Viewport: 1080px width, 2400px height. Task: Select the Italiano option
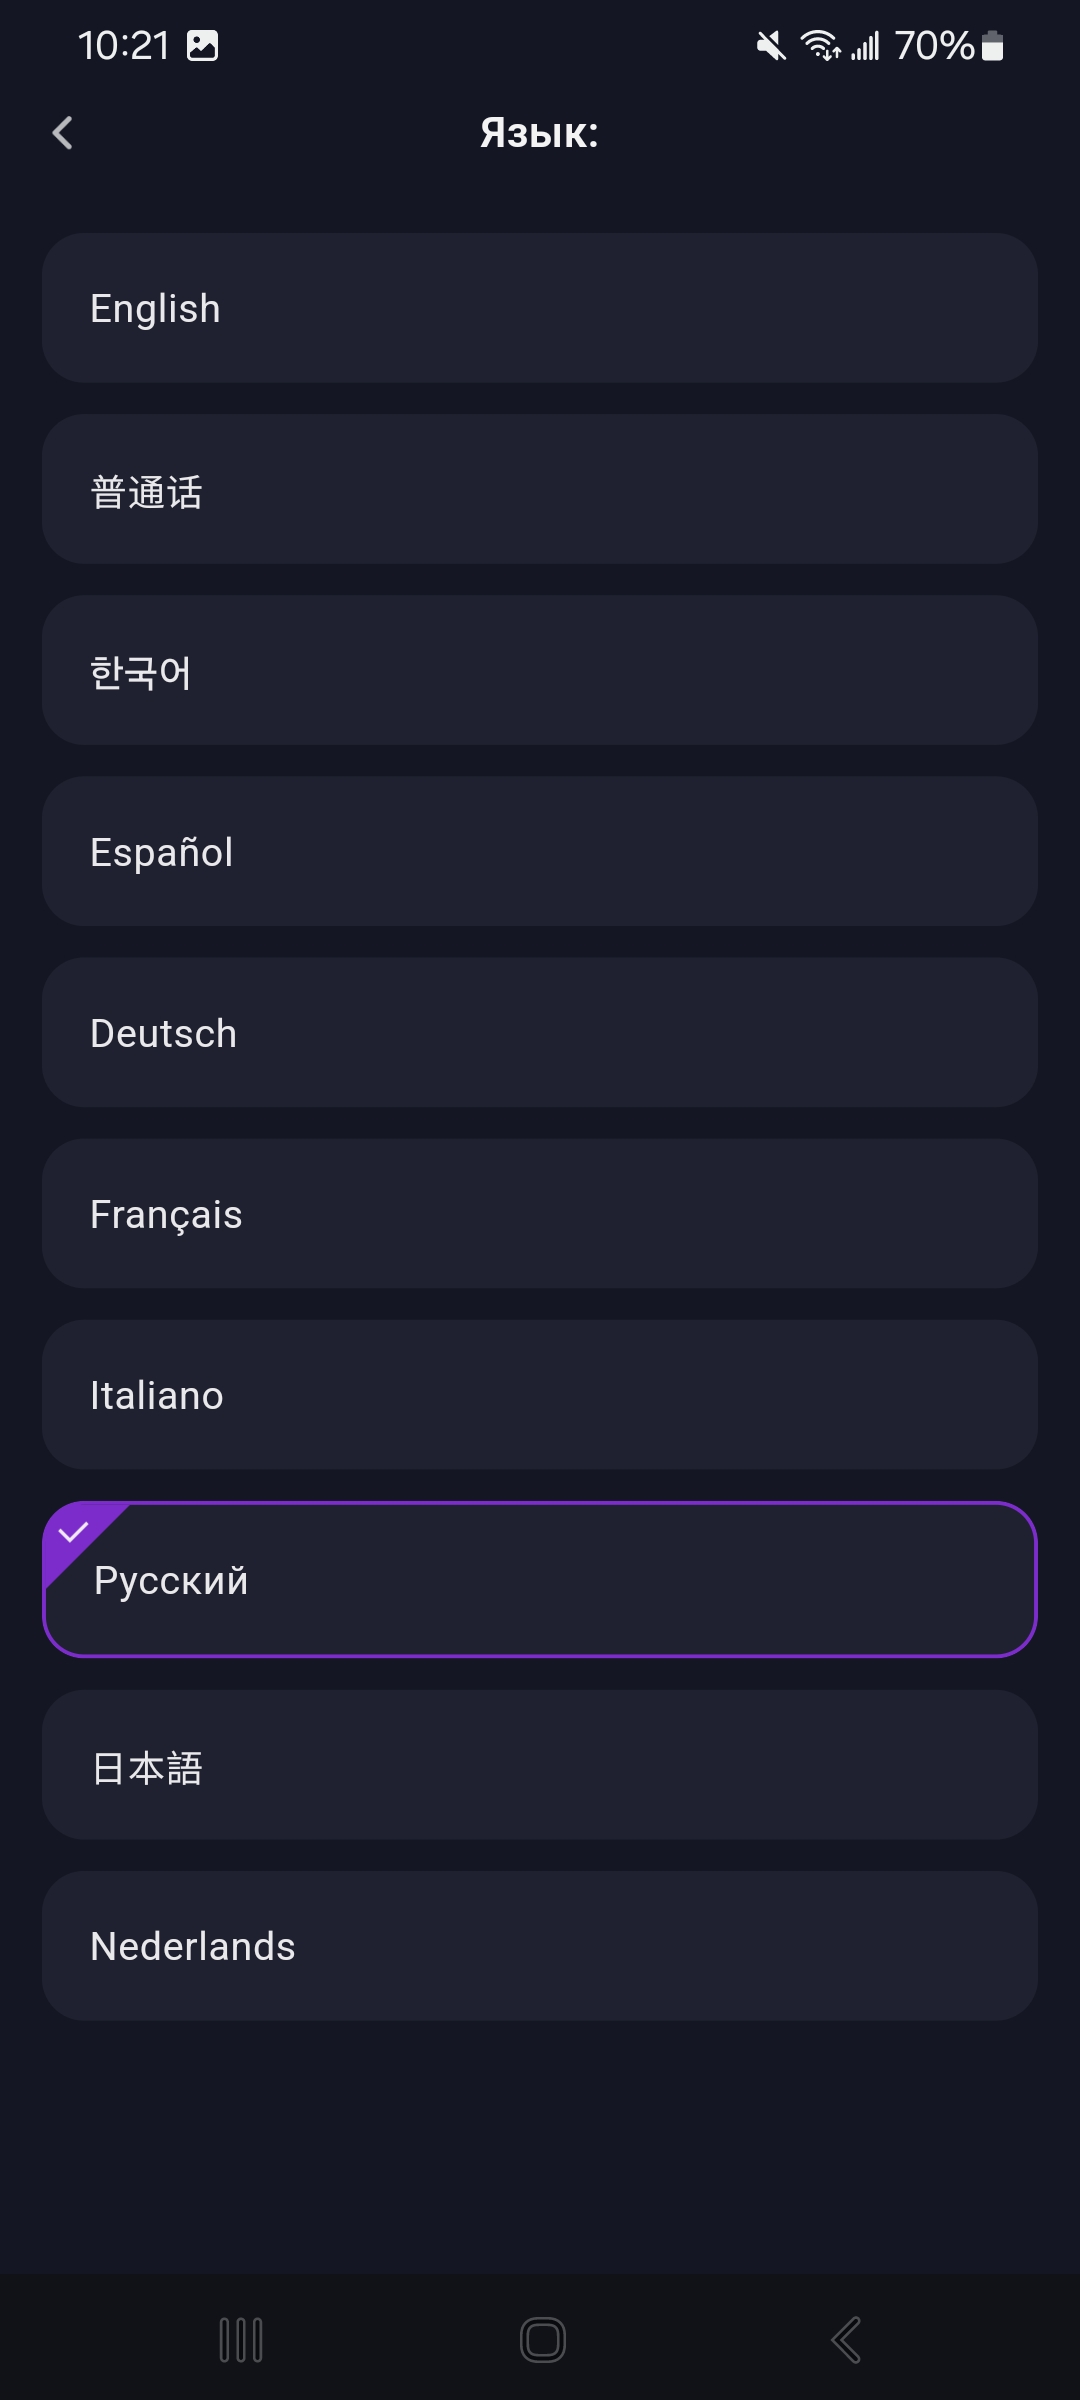[540, 1395]
